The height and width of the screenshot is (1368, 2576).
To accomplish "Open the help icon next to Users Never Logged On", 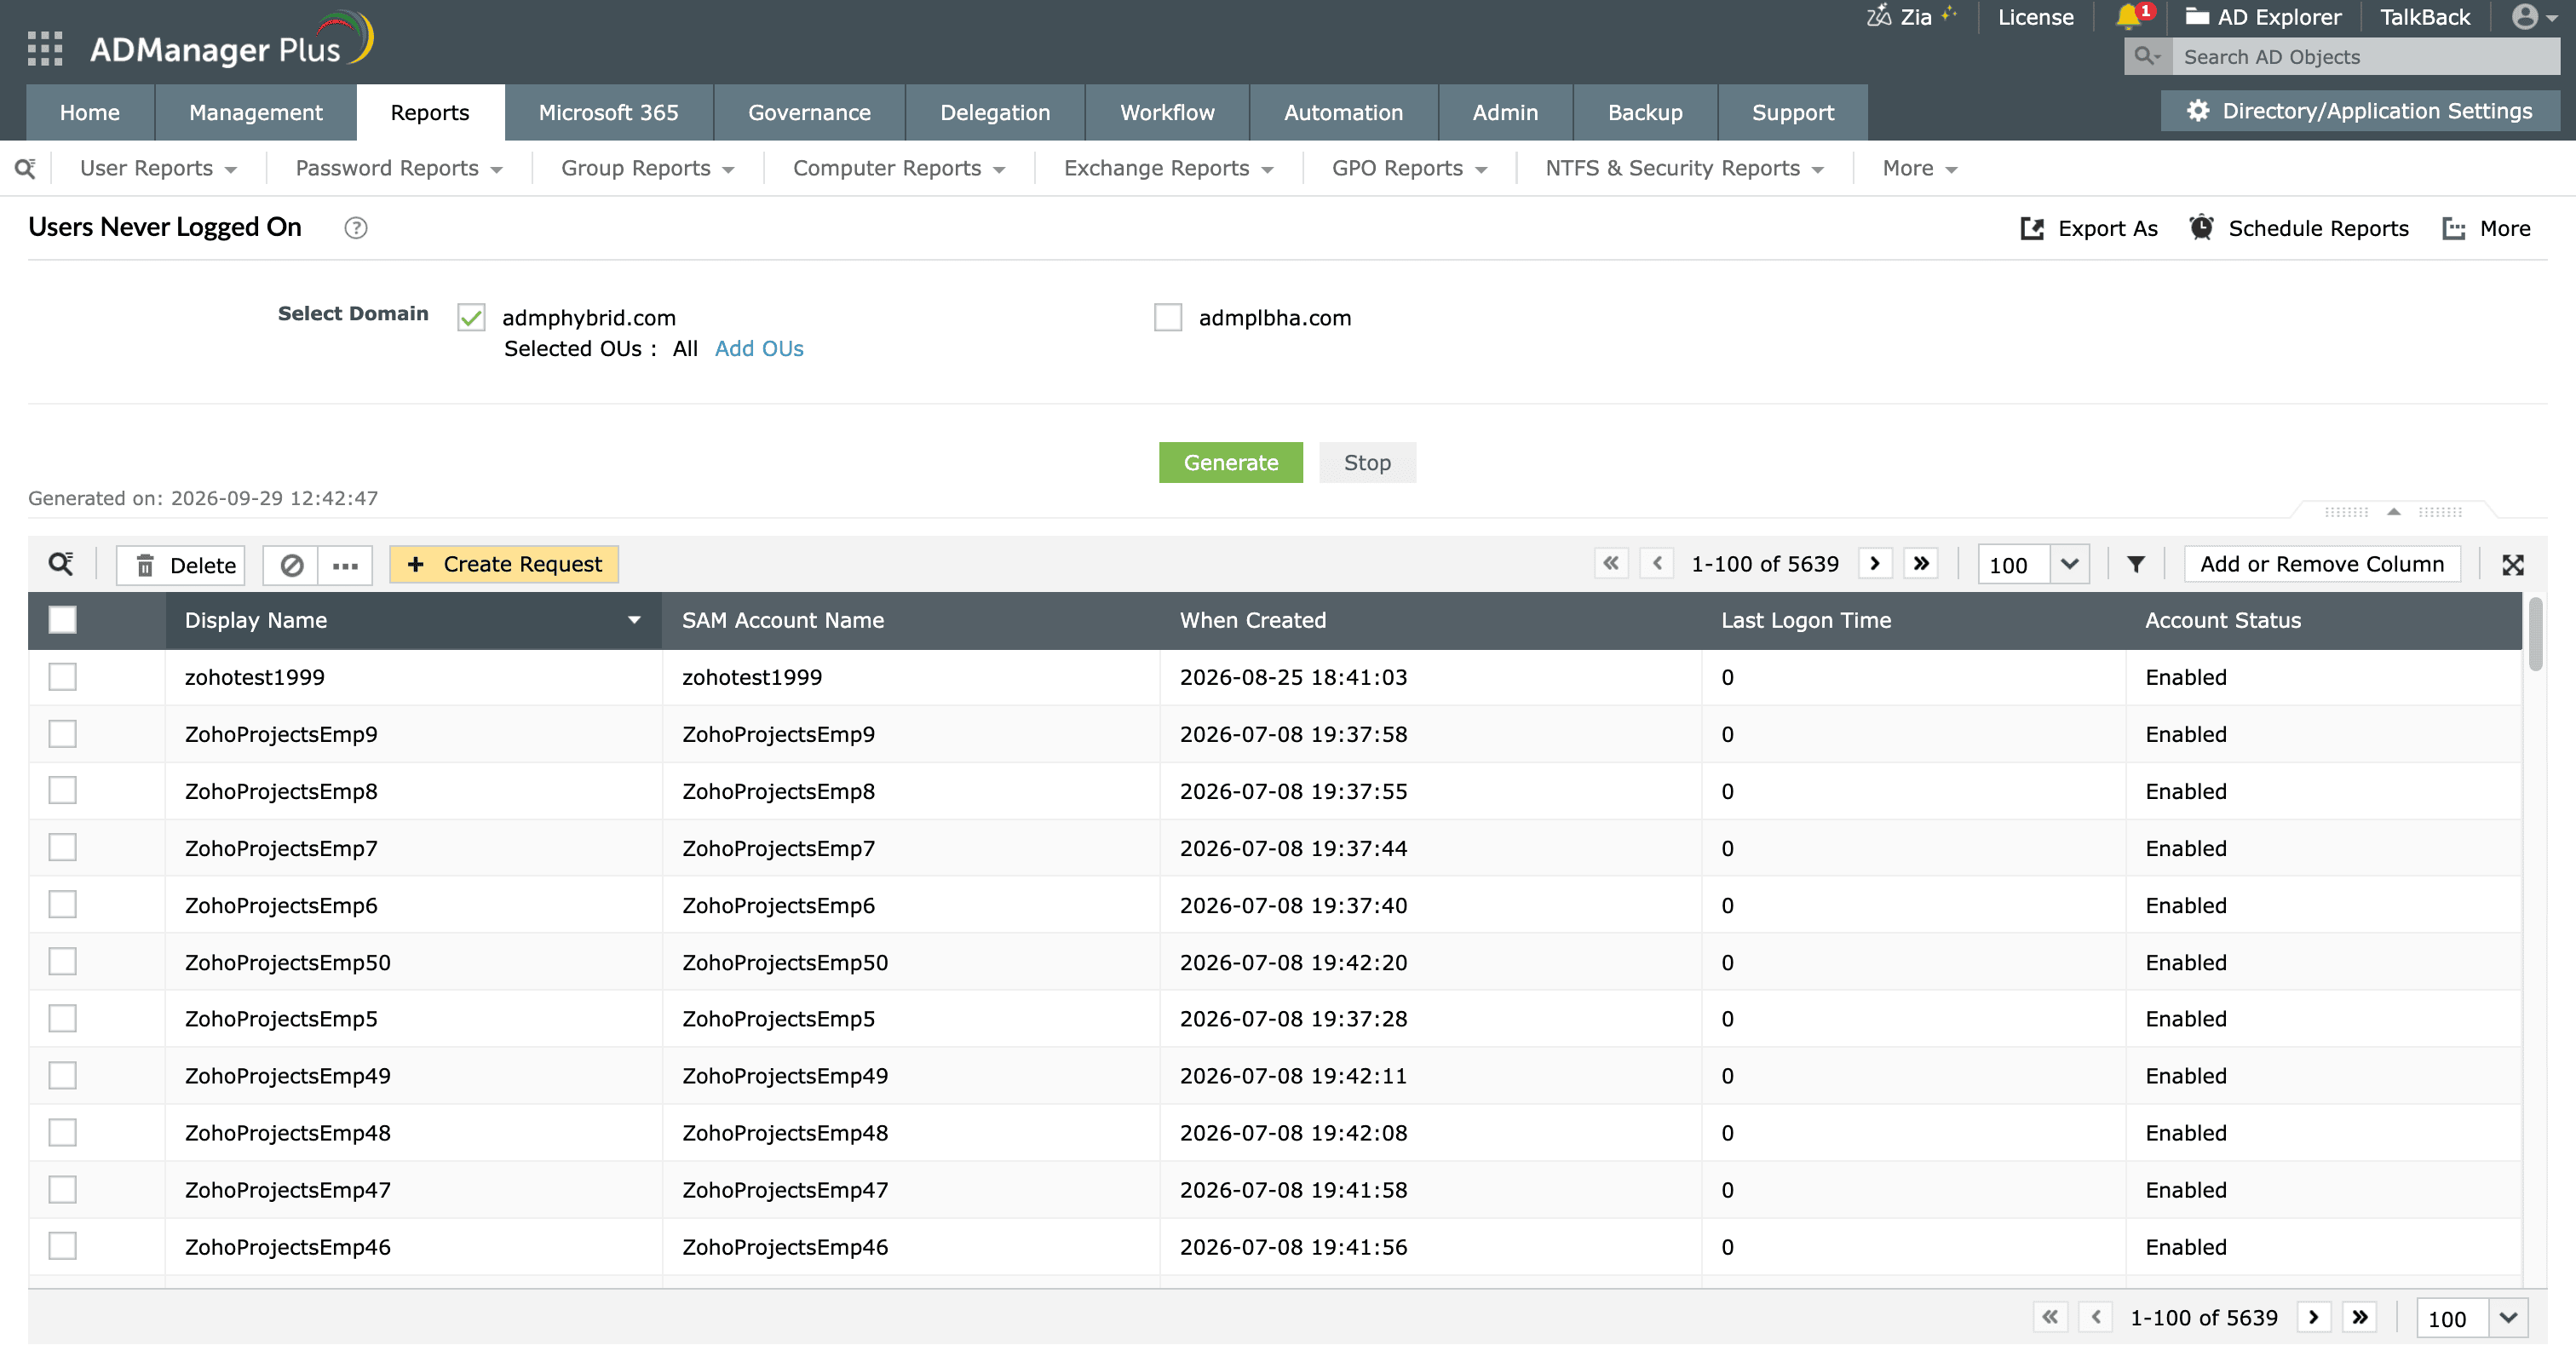I will pyautogui.click(x=355, y=228).
